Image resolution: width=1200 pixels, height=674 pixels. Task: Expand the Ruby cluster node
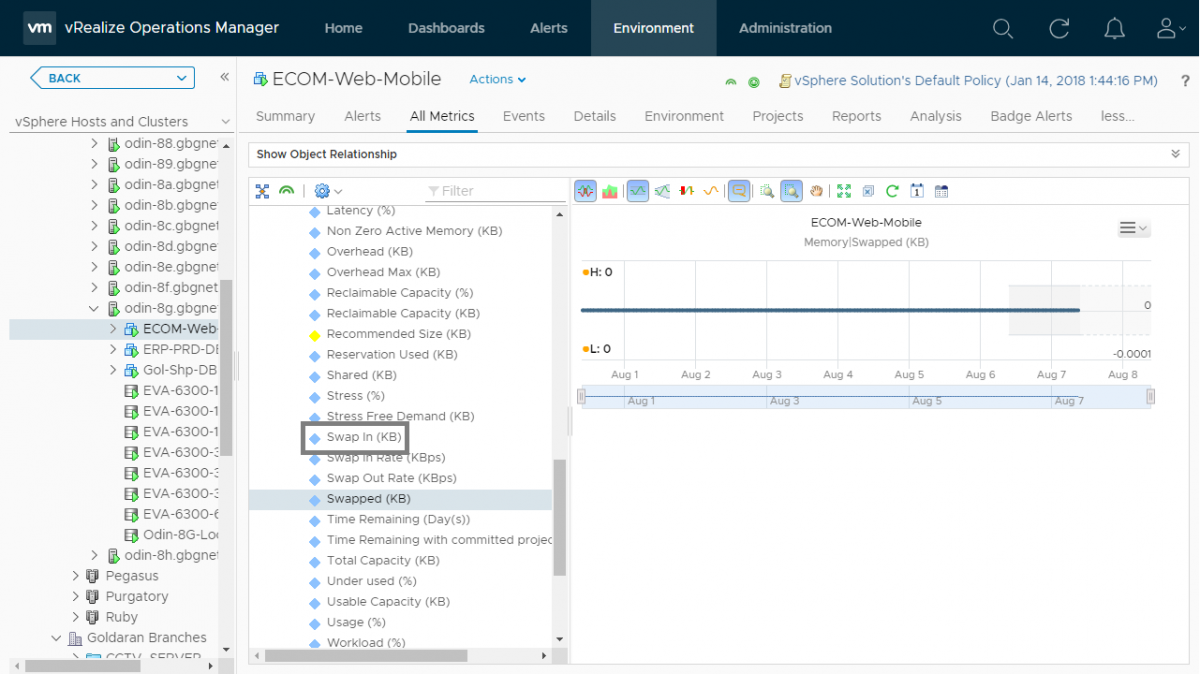[76, 617]
